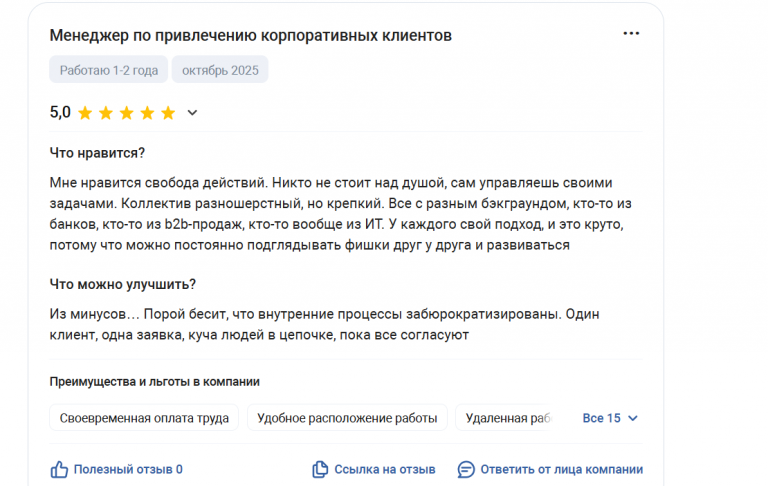Click the fifth rating star
The height and width of the screenshot is (486, 768).
pyautogui.click(x=168, y=113)
